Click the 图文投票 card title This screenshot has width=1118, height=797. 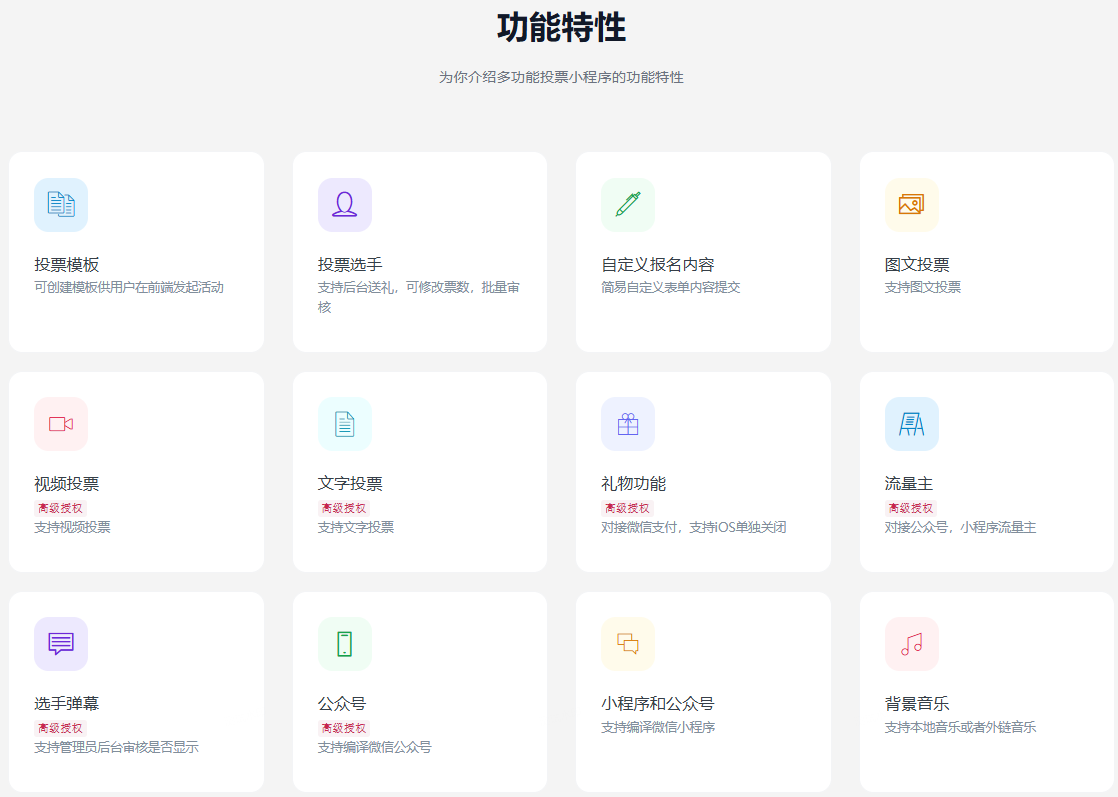click(917, 264)
